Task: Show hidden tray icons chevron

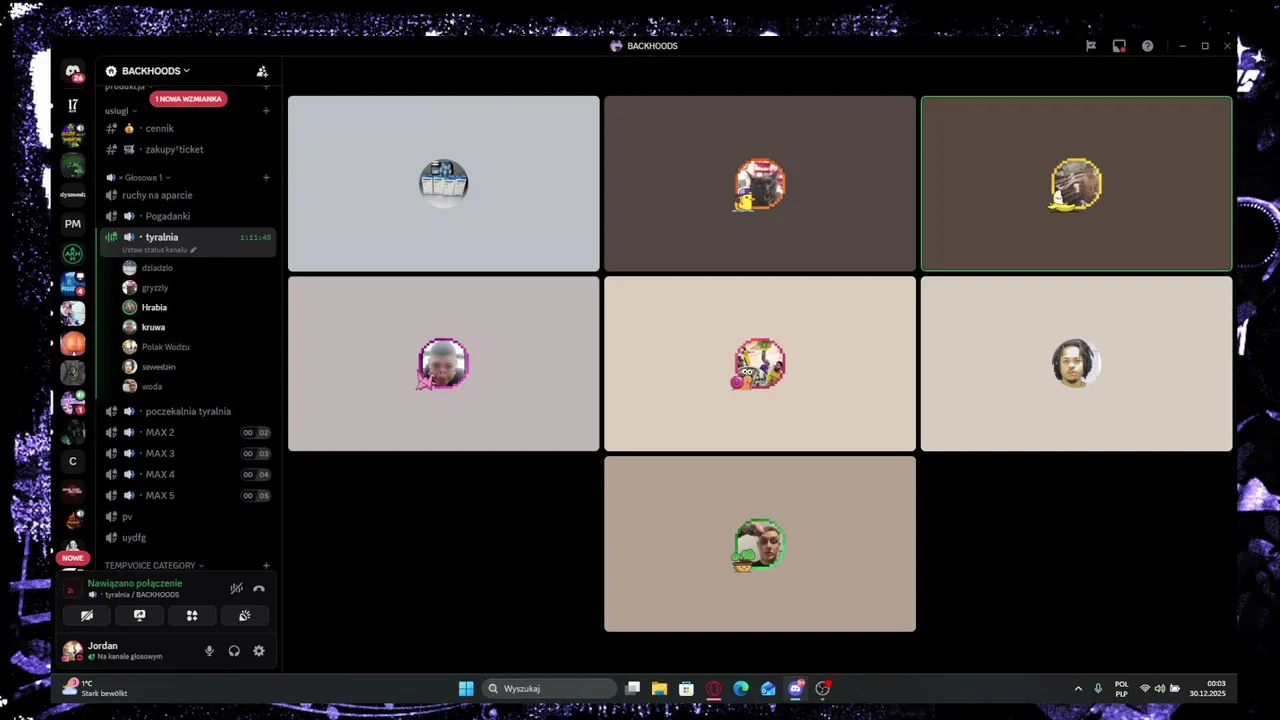Action: click(1078, 688)
